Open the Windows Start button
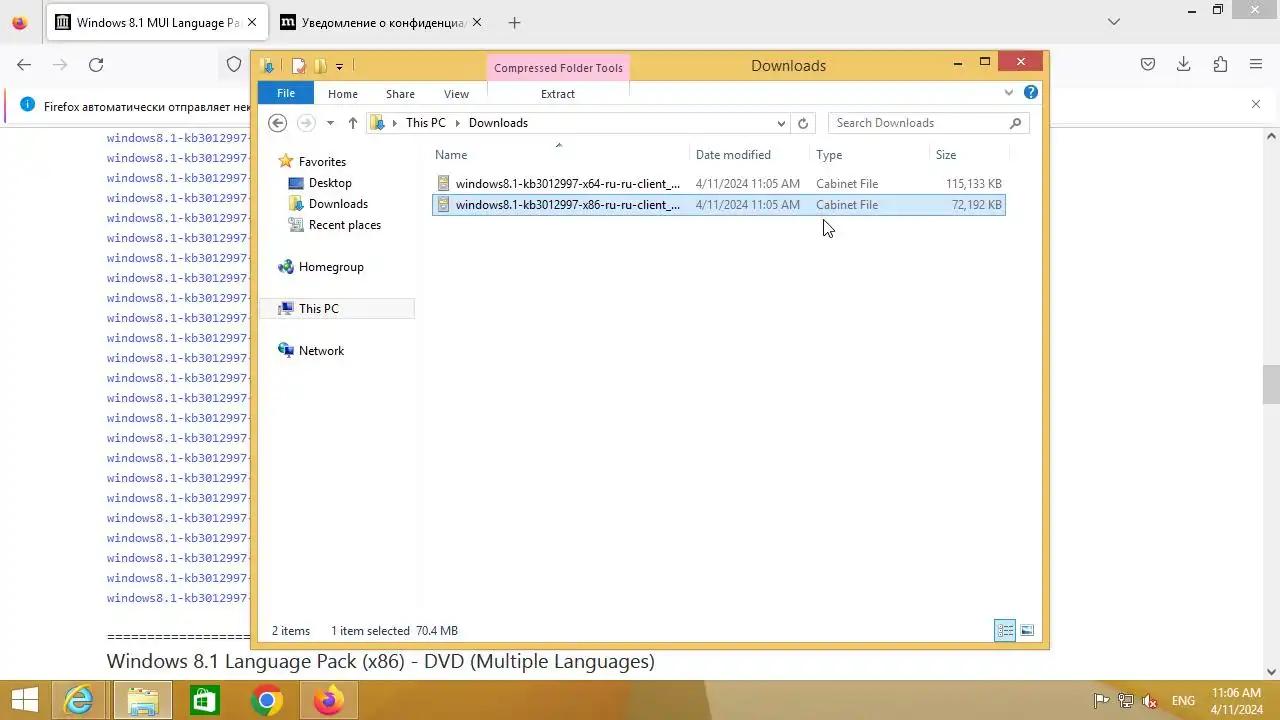This screenshot has width=1280, height=720. coord(25,701)
